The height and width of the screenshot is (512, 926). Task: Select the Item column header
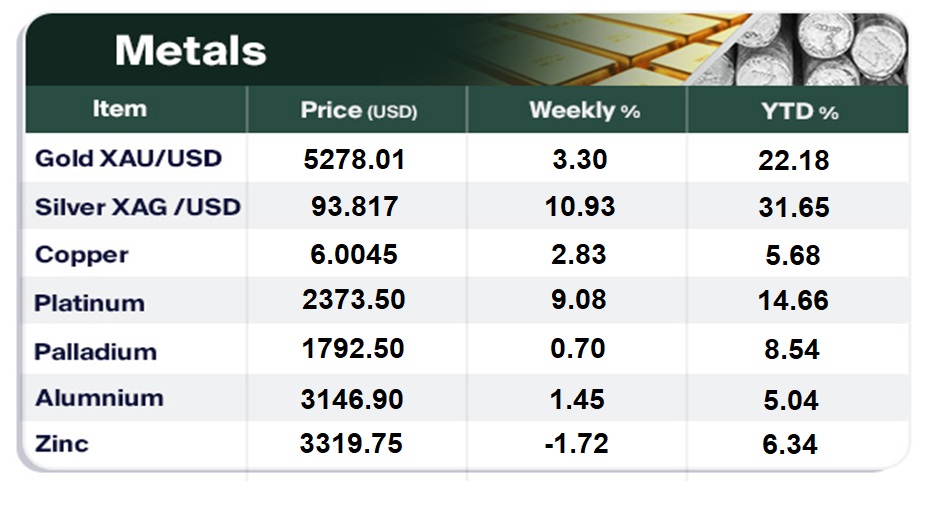pyautogui.click(x=120, y=109)
